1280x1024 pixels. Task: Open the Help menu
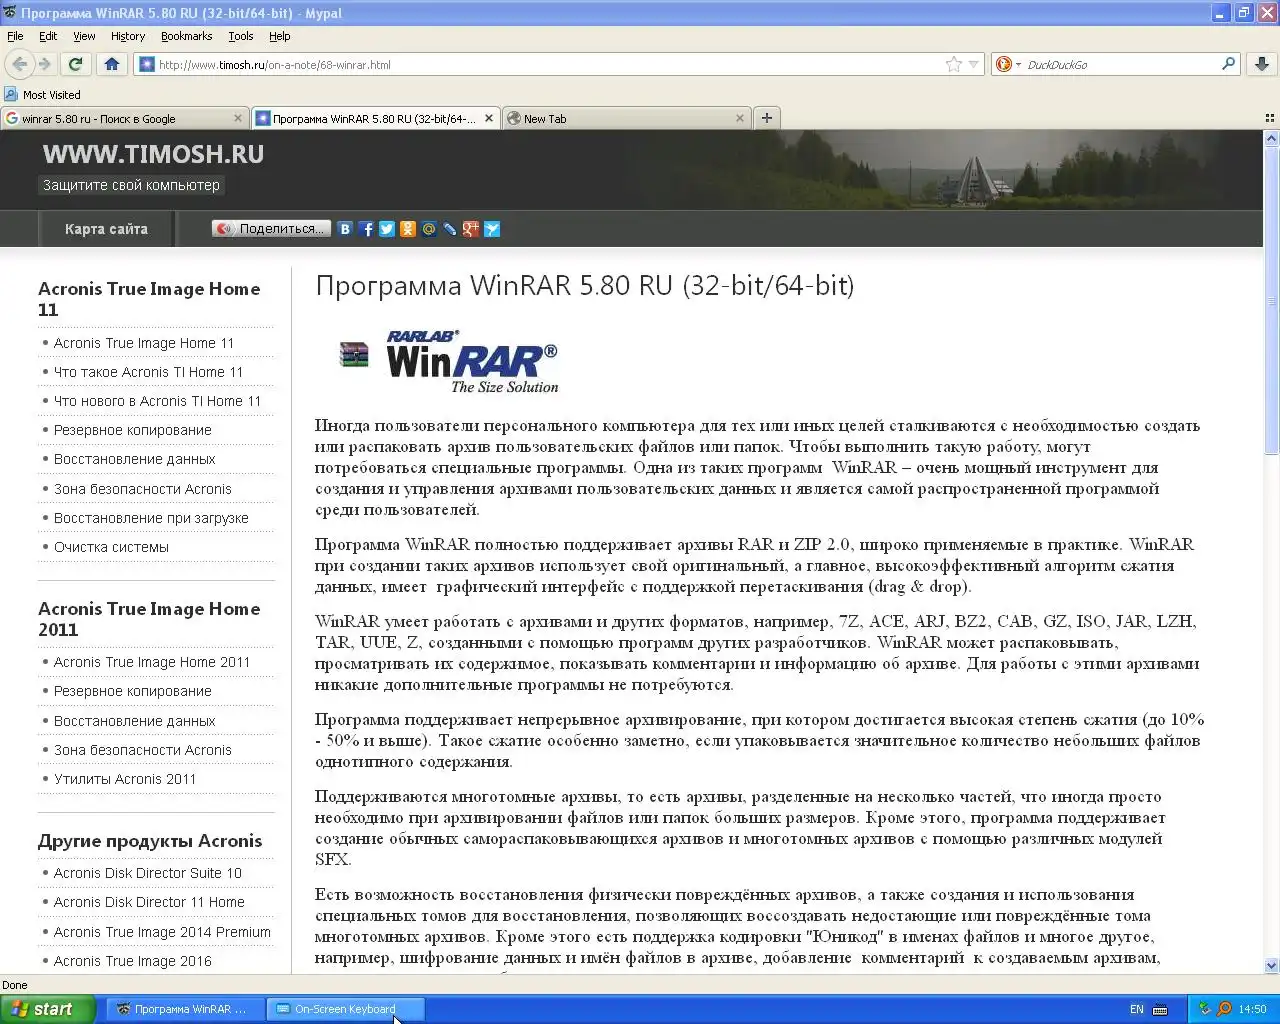[280, 36]
